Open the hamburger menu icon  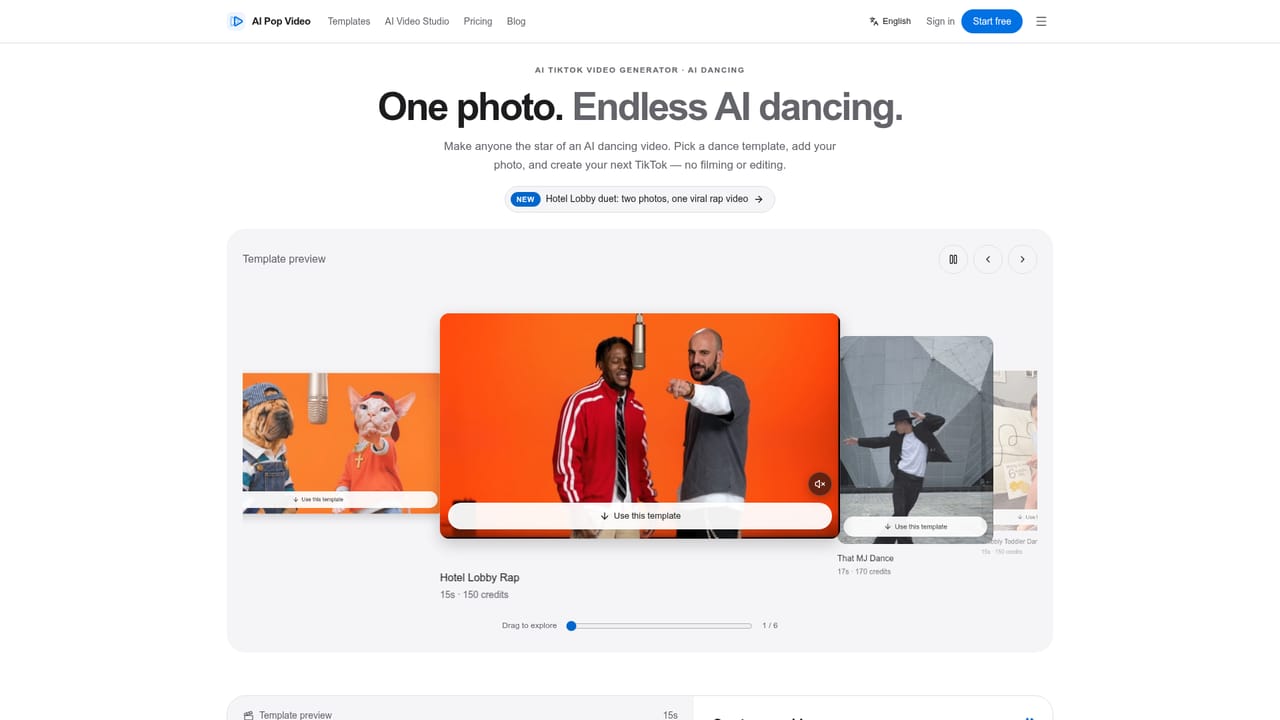(1041, 21)
